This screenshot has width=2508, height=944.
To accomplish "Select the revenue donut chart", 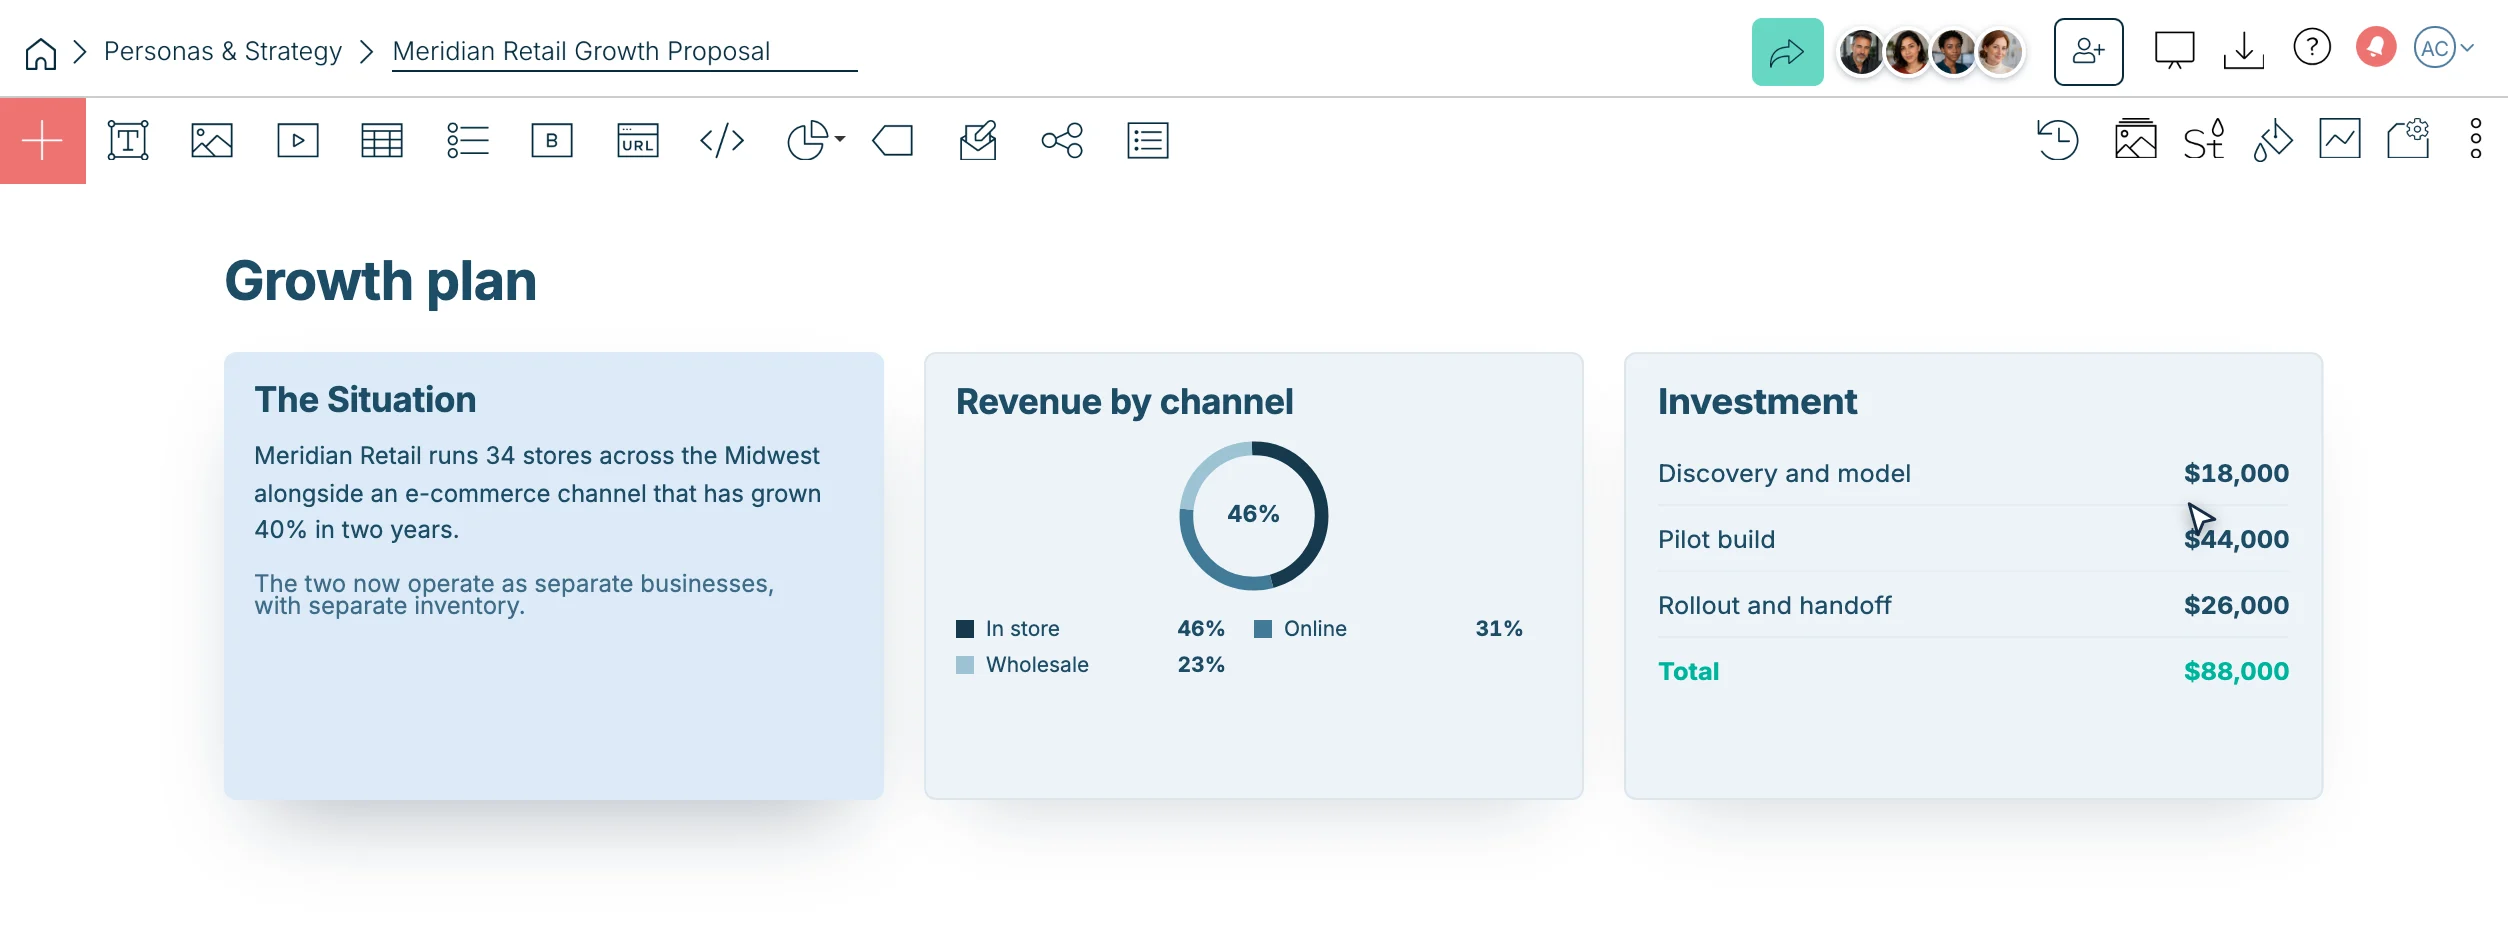I will click(1254, 515).
